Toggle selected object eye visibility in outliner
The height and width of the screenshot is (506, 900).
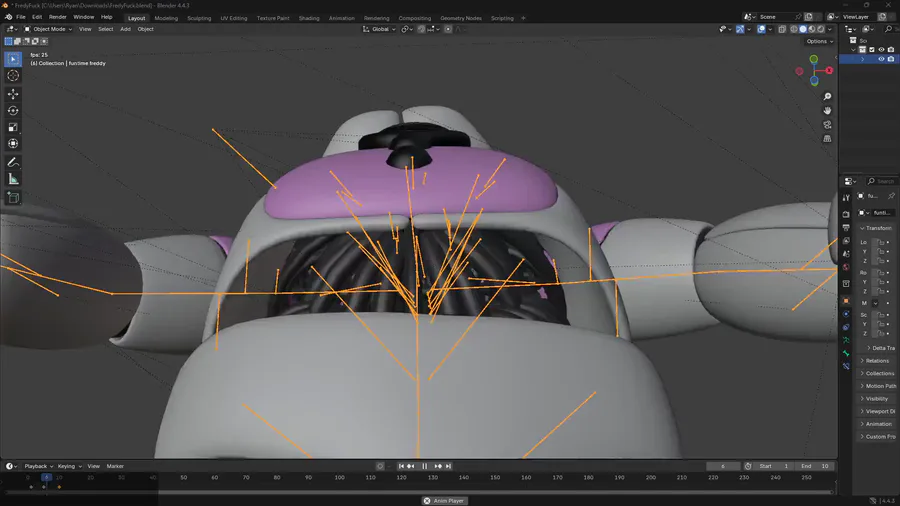[x=881, y=59]
